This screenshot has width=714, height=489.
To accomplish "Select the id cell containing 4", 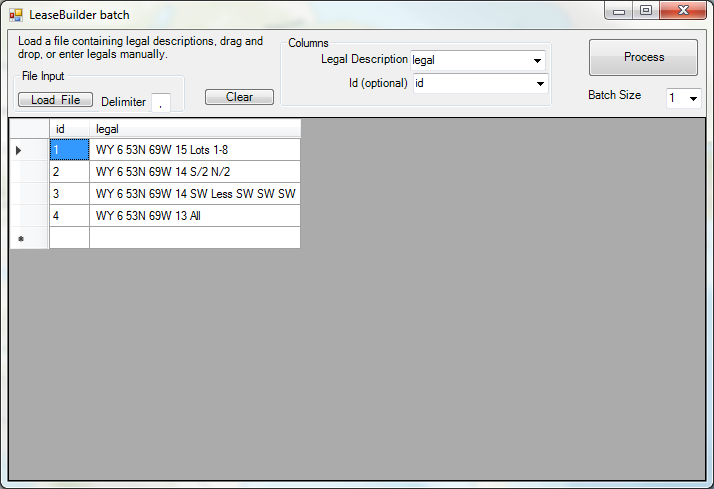I will [69, 215].
